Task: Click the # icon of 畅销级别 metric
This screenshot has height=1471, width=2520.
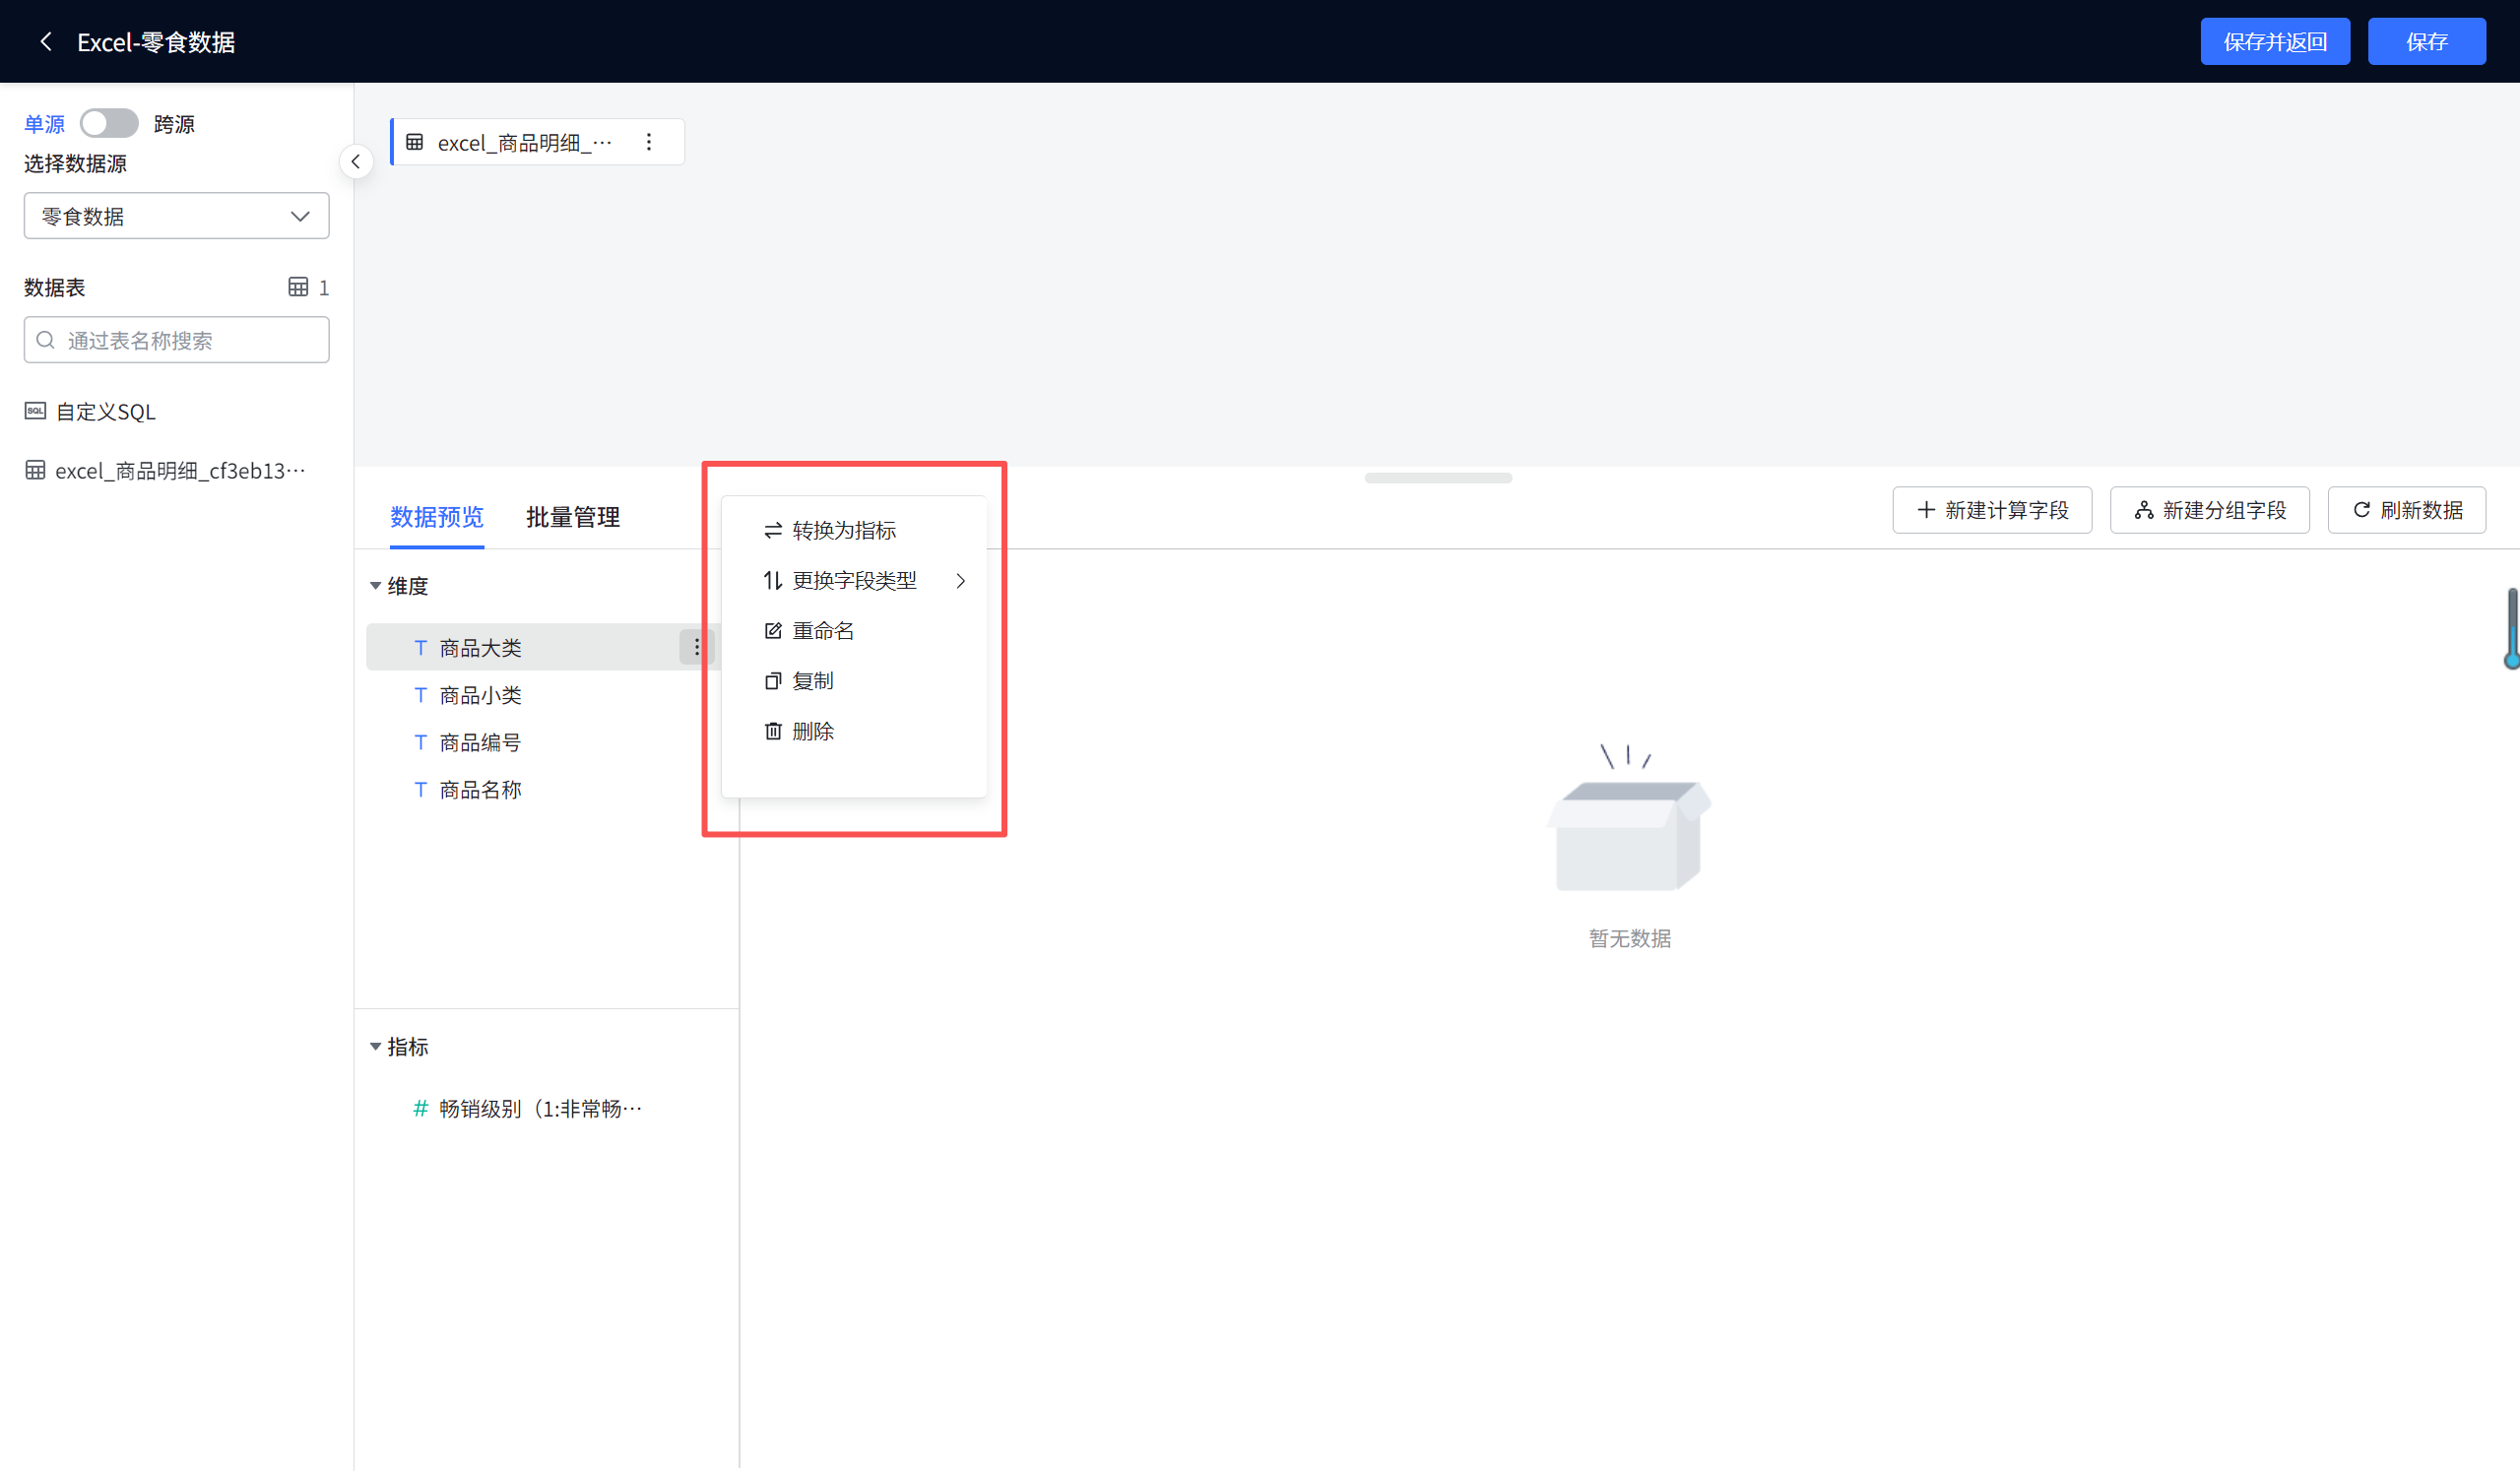Action: 420,1108
